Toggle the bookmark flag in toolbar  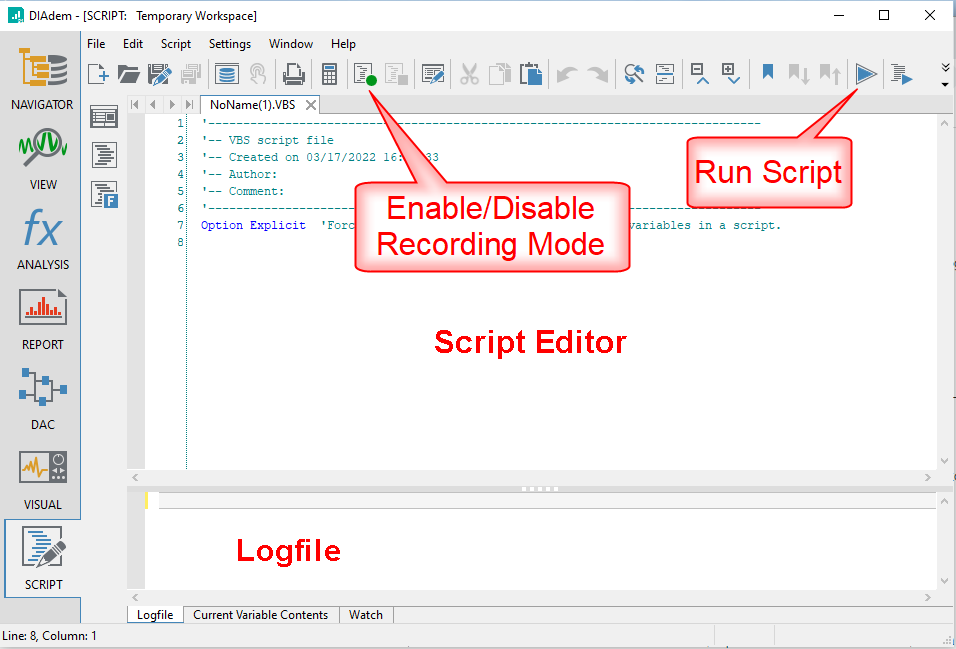(768, 73)
